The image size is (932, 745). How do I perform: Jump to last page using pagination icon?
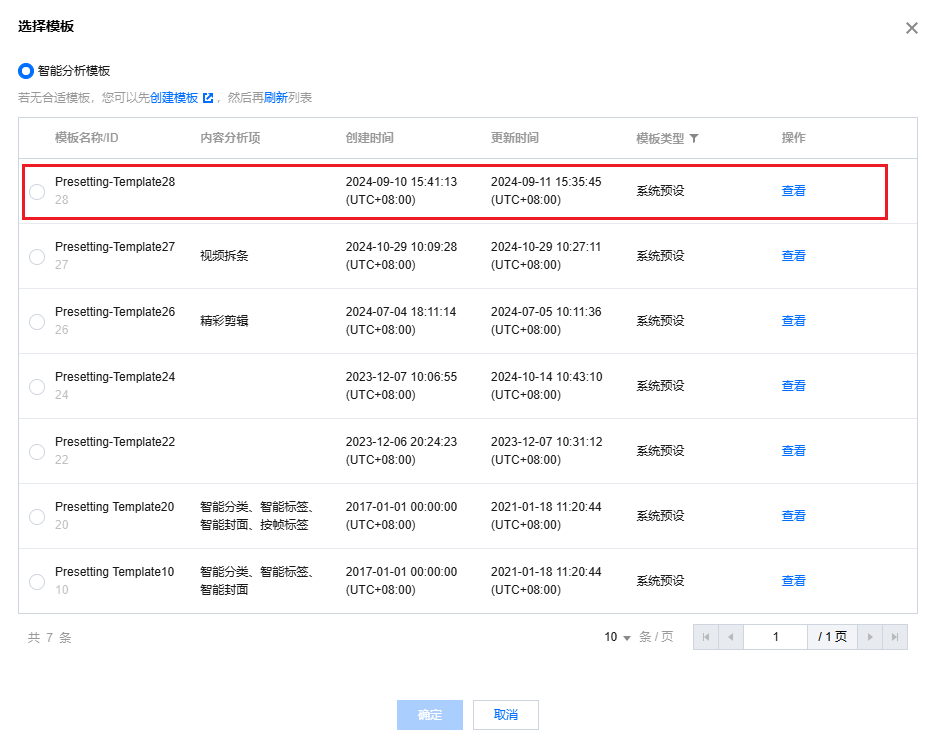coord(895,637)
